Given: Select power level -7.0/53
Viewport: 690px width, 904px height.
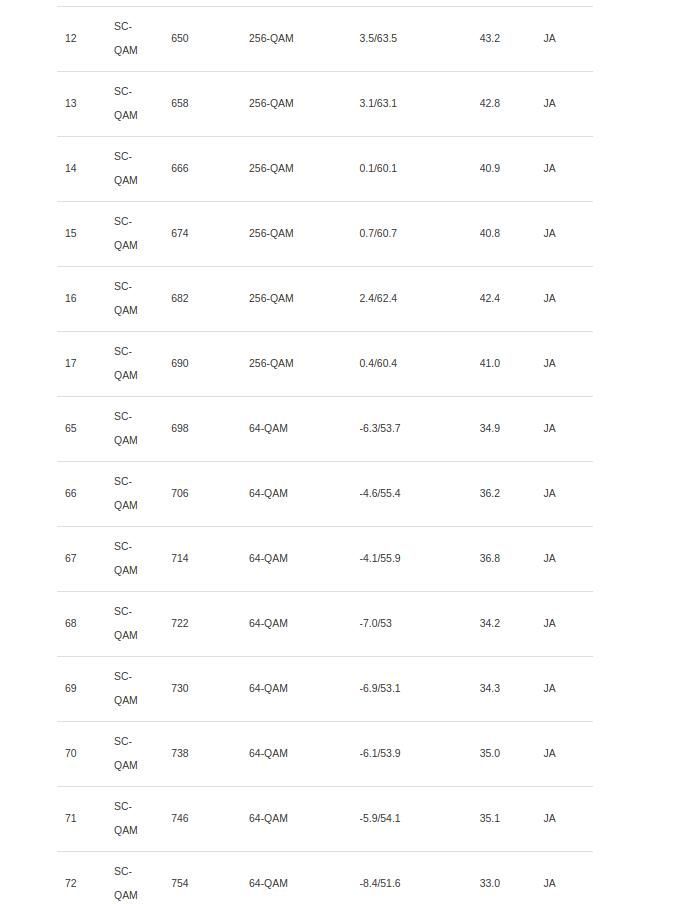Looking at the screenshot, I should coord(375,623).
